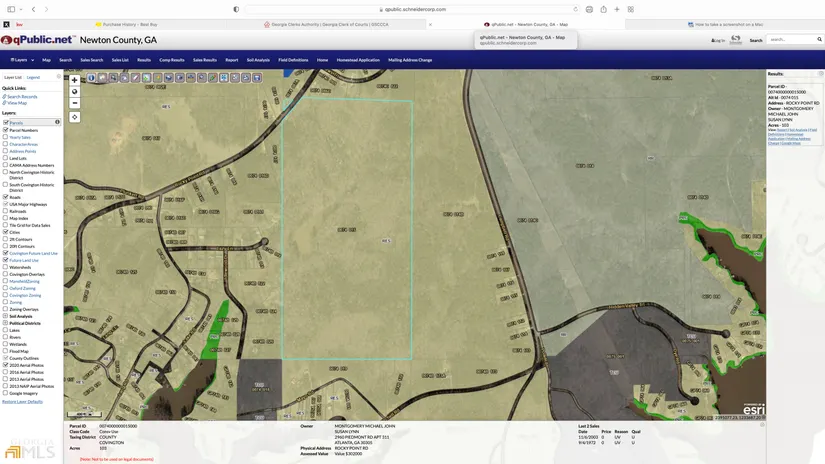
Task: Click the globe full-extent map button
Action: [x=74, y=92]
